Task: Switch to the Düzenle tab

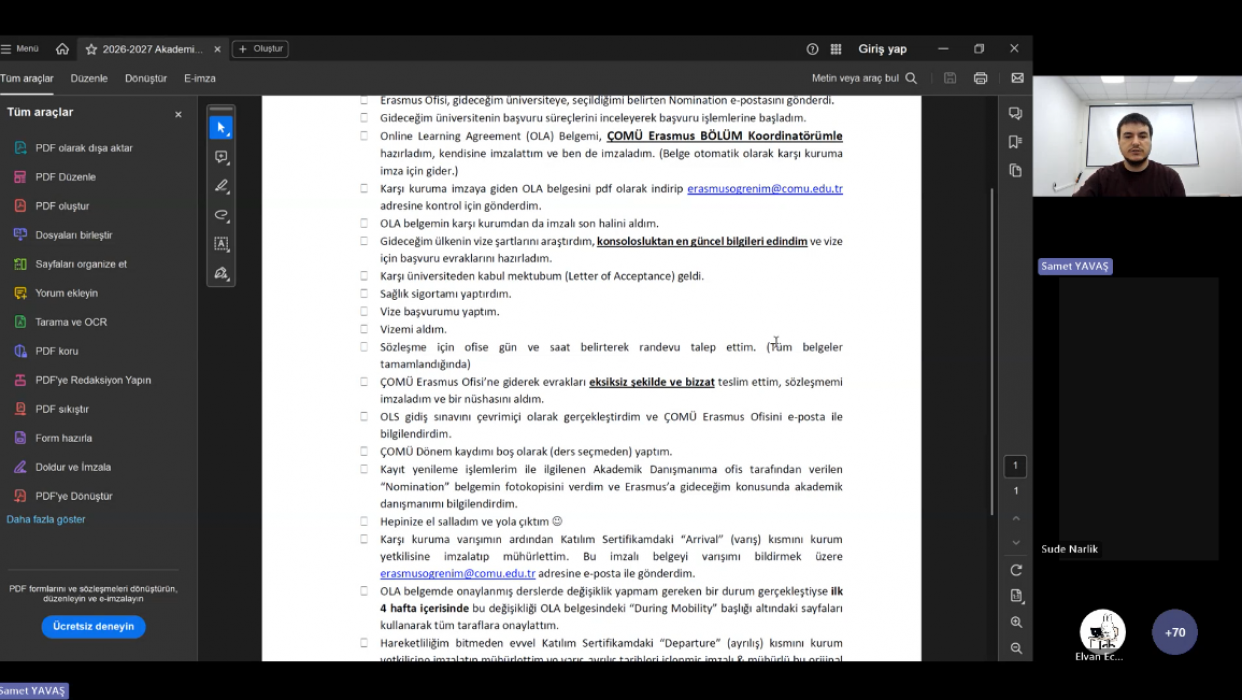Action: click(89, 78)
